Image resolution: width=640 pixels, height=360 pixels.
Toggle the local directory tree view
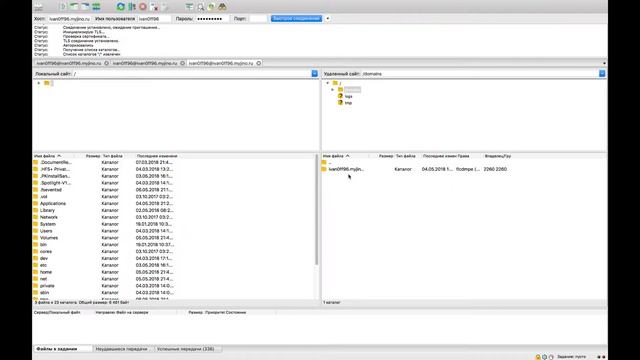coord(74,7)
